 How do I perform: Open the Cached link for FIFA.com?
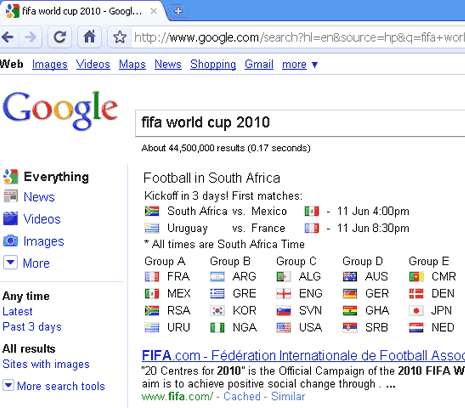[x=242, y=396]
